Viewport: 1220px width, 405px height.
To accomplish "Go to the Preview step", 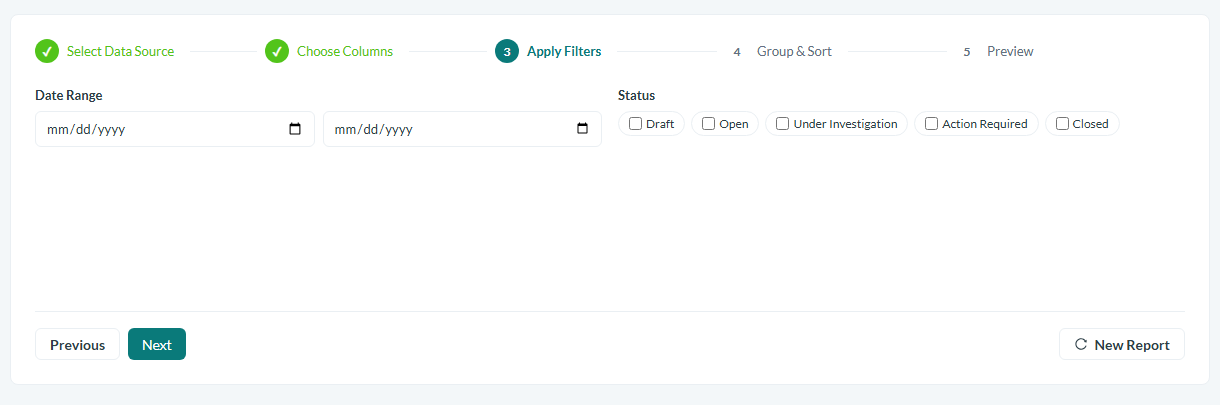I will pyautogui.click(x=1010, y=51).
